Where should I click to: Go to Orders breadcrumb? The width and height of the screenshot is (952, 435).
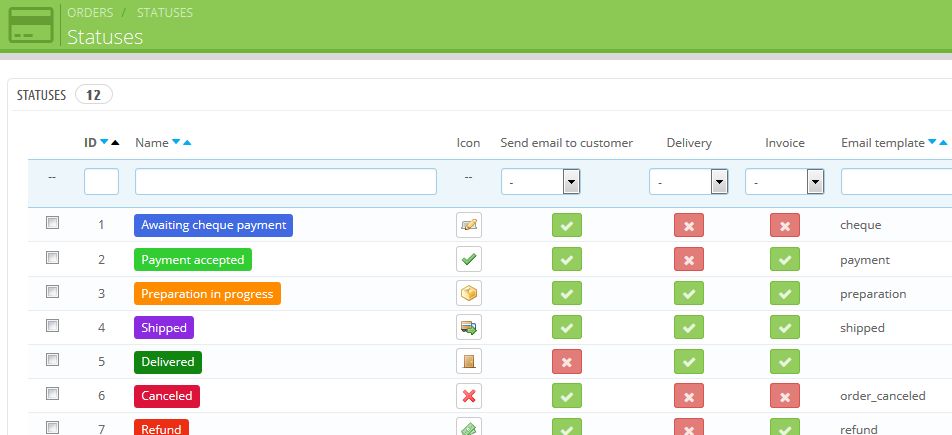[90, 12]
